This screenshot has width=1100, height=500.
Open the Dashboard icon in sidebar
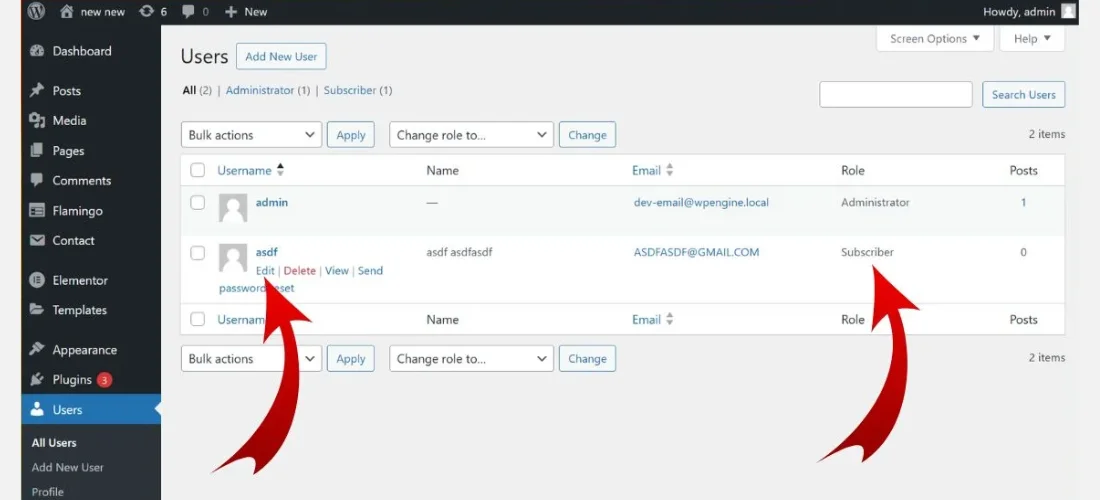37,51
